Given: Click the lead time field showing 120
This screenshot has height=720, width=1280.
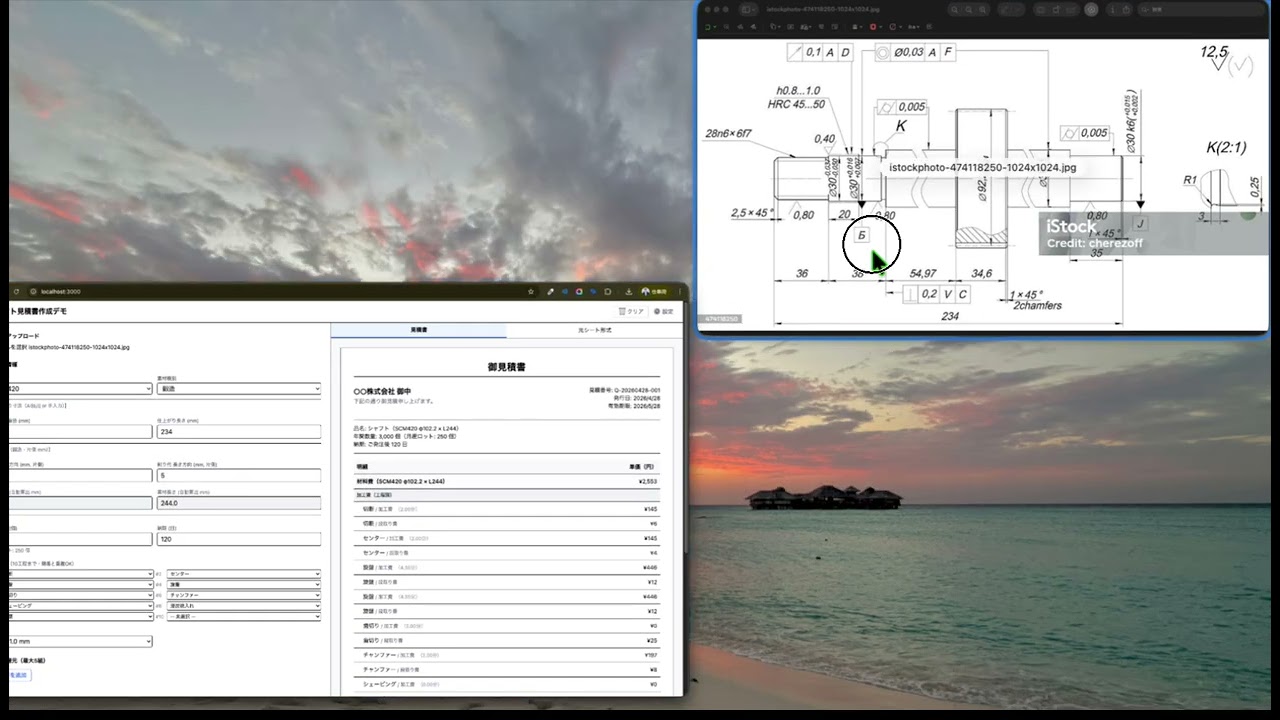Looking at the screenshot, I should [x=239, y=539].
